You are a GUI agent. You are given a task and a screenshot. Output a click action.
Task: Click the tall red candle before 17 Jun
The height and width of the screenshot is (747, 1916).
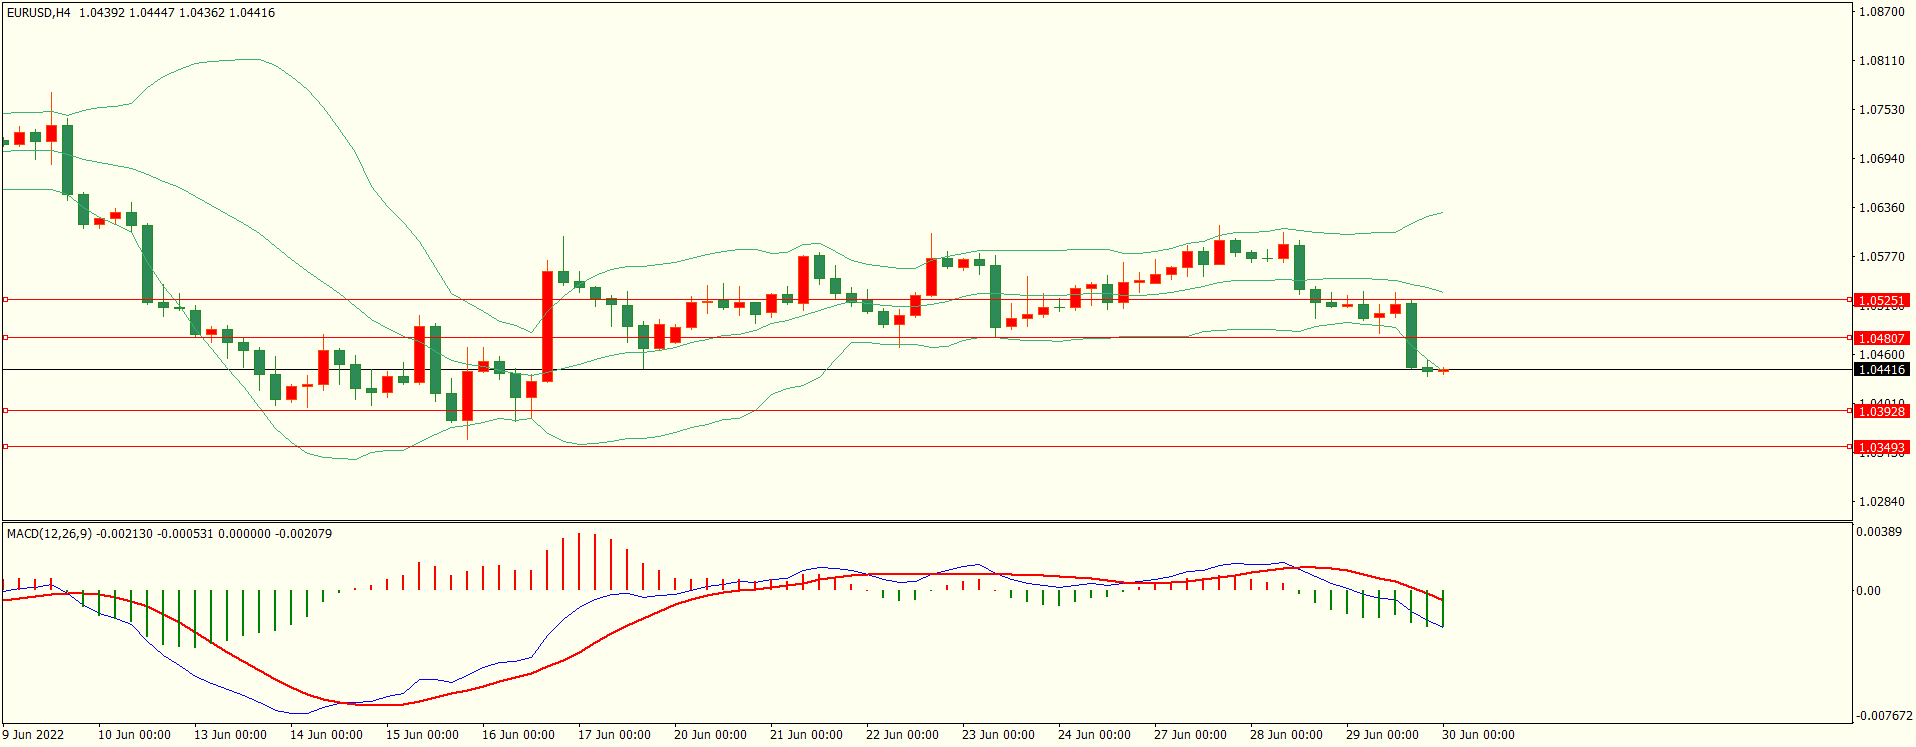pyautogui.click(x=547, y=326)
